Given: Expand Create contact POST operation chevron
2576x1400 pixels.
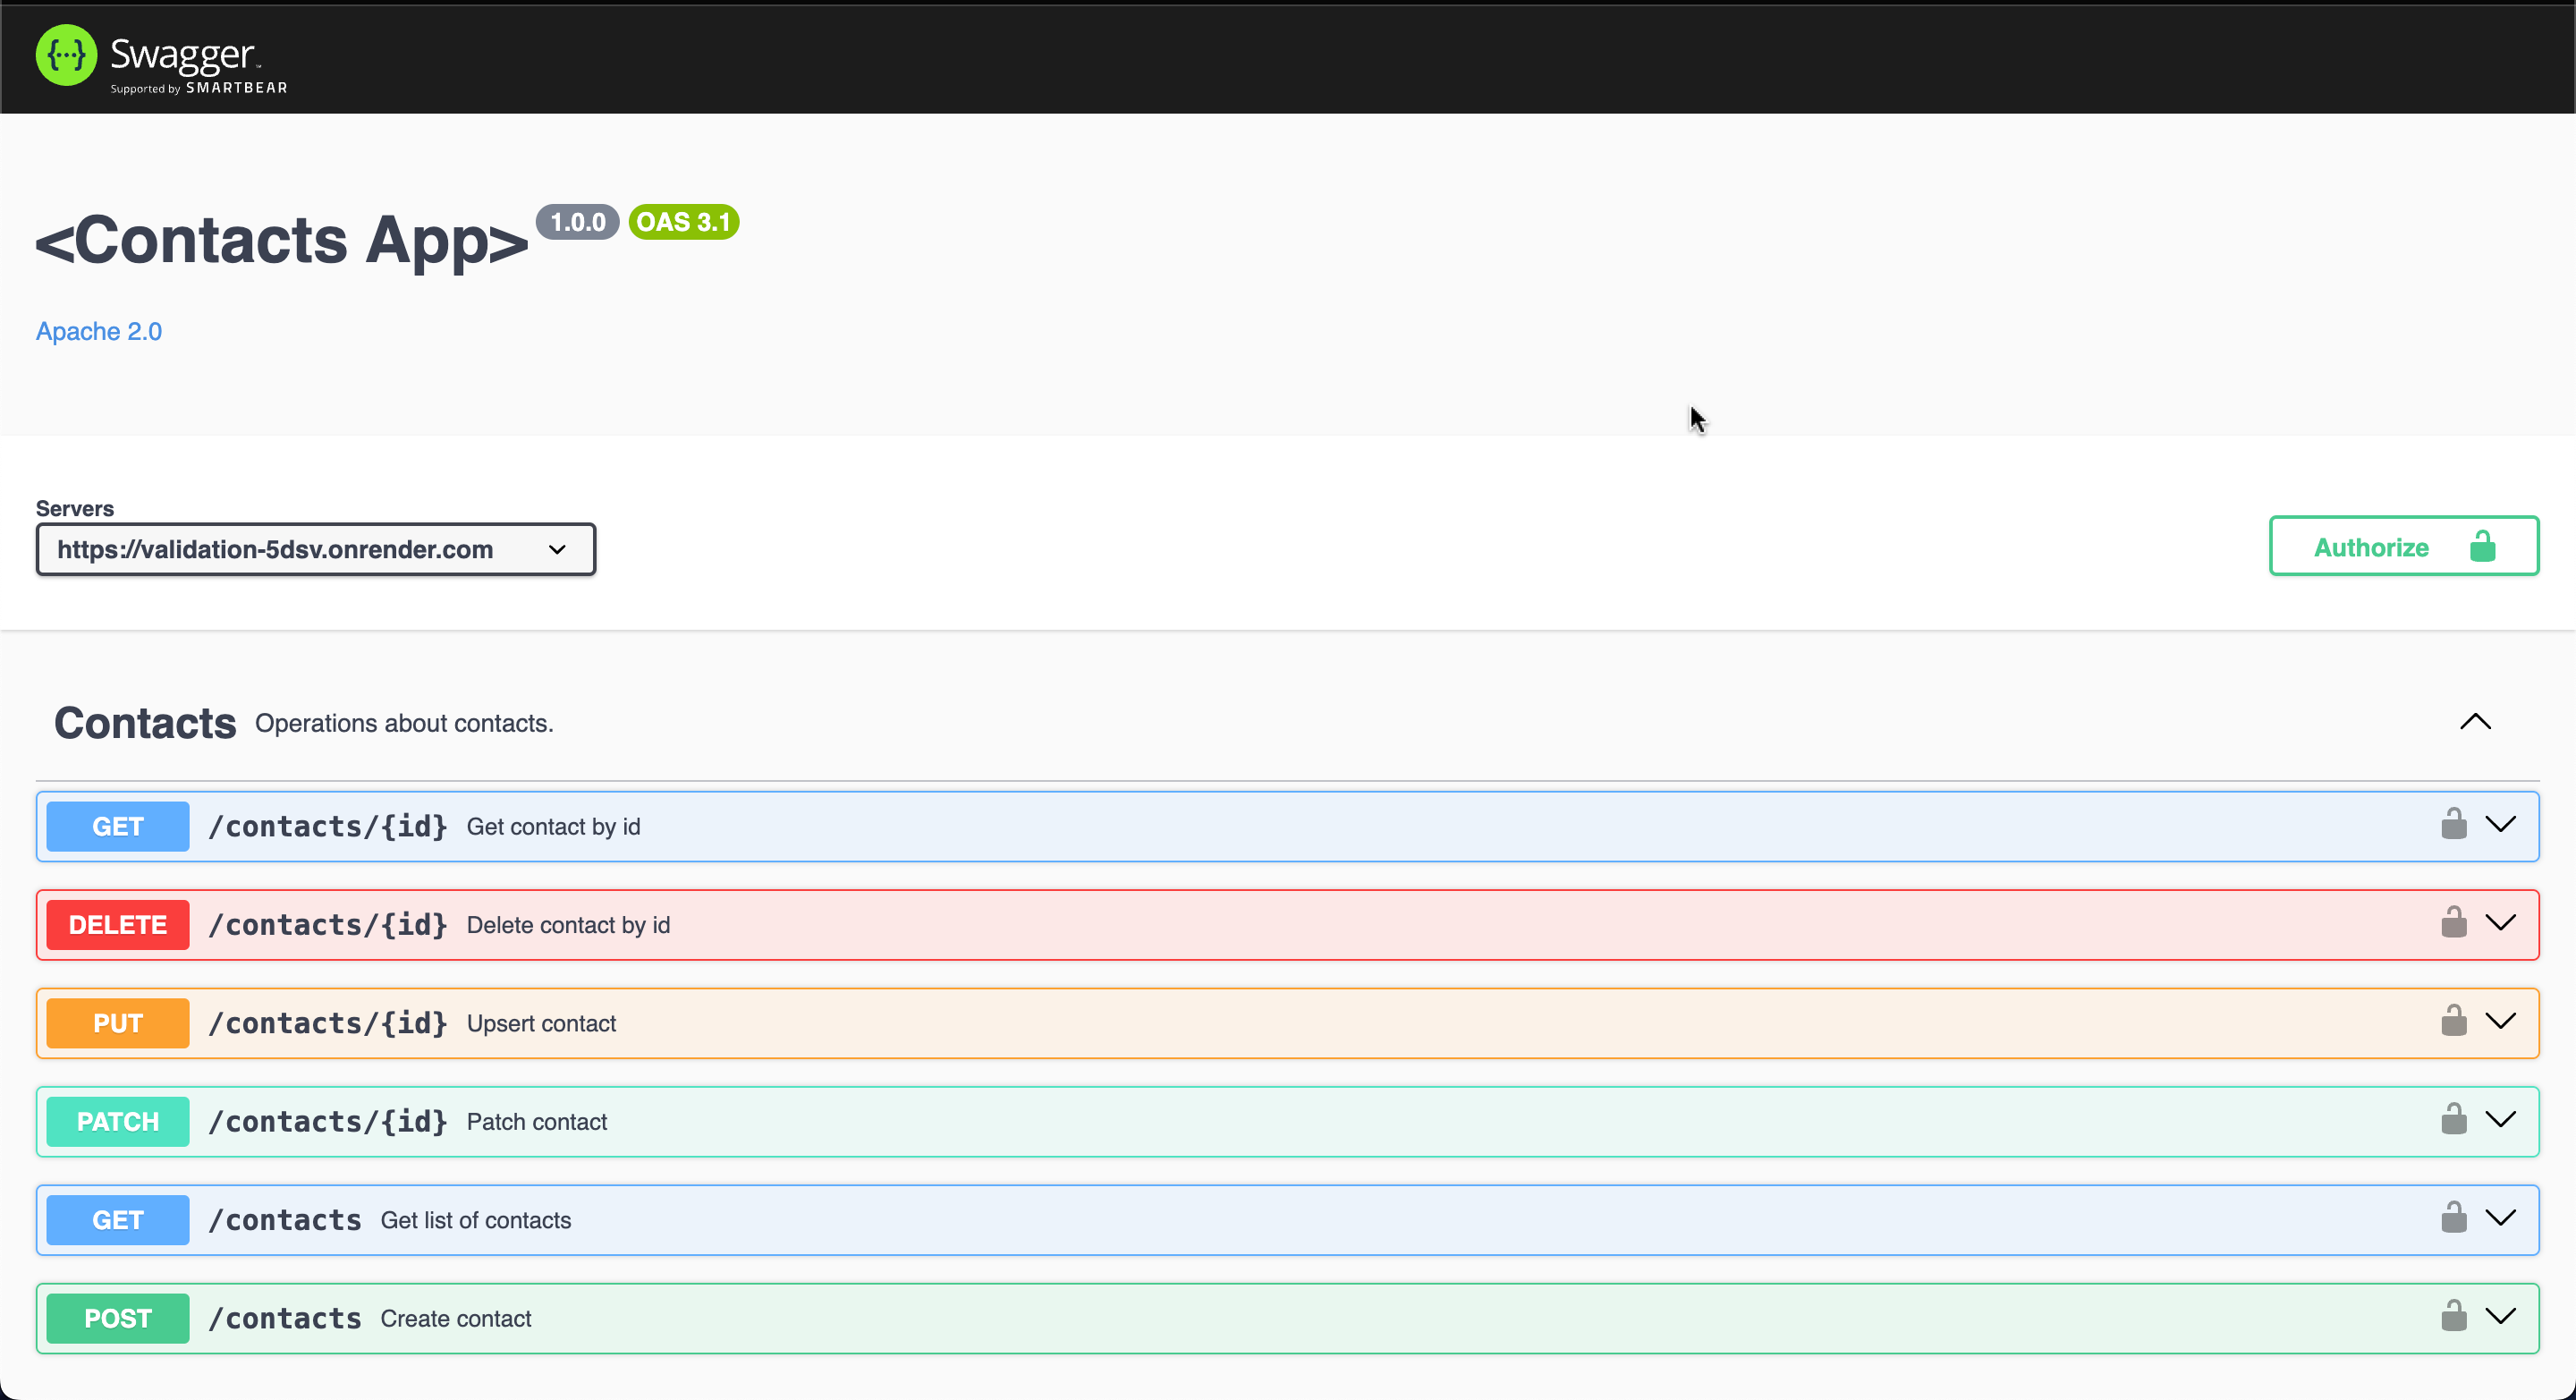Looking at the screenshot, I should pyautogui.click(x=2500, y=1316).
